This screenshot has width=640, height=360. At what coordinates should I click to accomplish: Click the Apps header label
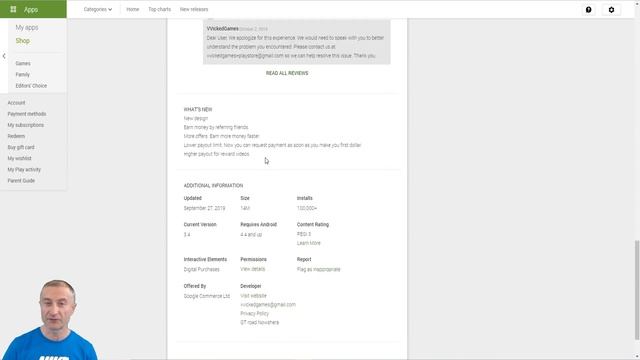coord(31,9)
